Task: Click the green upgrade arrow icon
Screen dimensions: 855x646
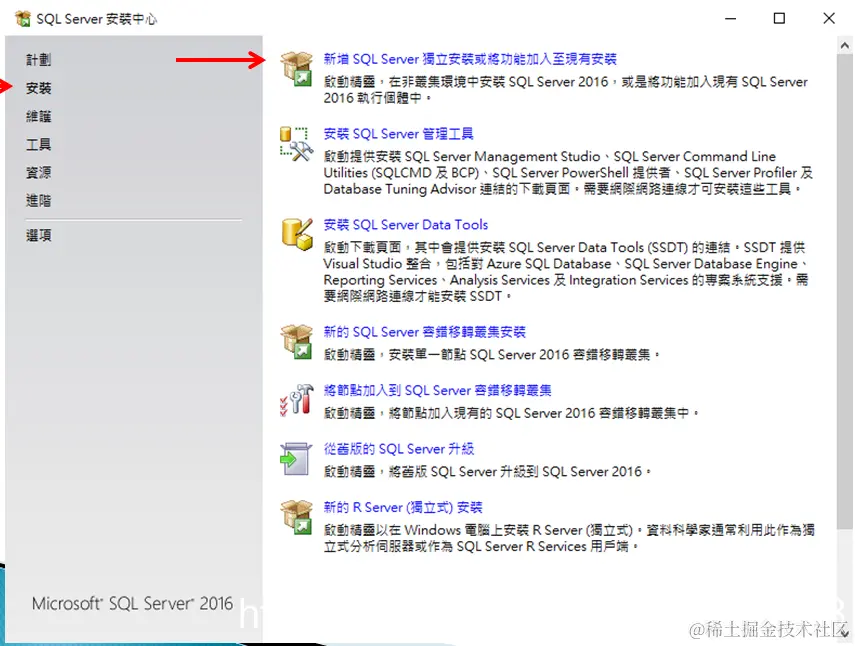Action: [x=296, y=460]
